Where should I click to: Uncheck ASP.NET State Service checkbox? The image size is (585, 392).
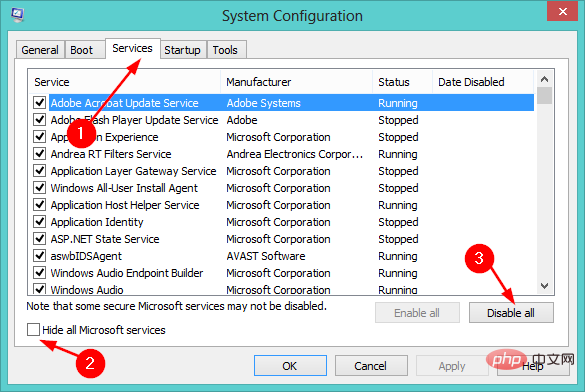pyautogui.click(x=40, y=239)
